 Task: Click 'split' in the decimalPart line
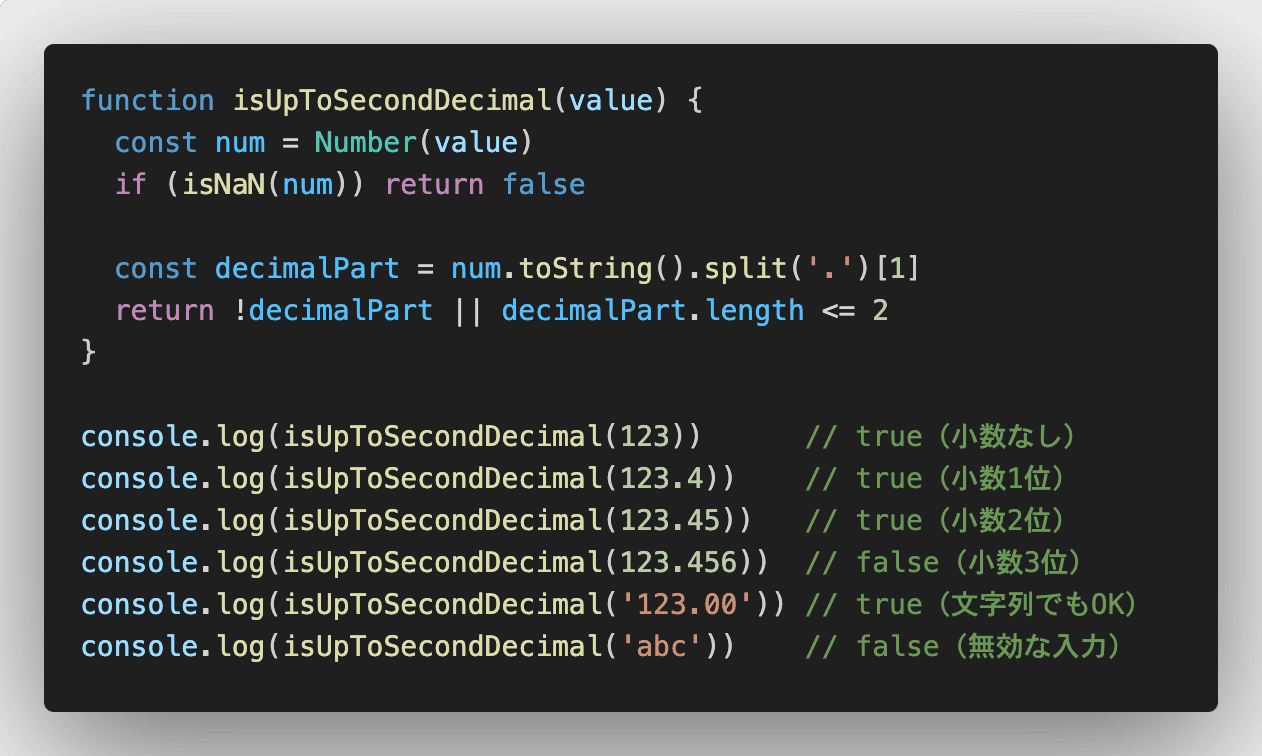(745, 269)
